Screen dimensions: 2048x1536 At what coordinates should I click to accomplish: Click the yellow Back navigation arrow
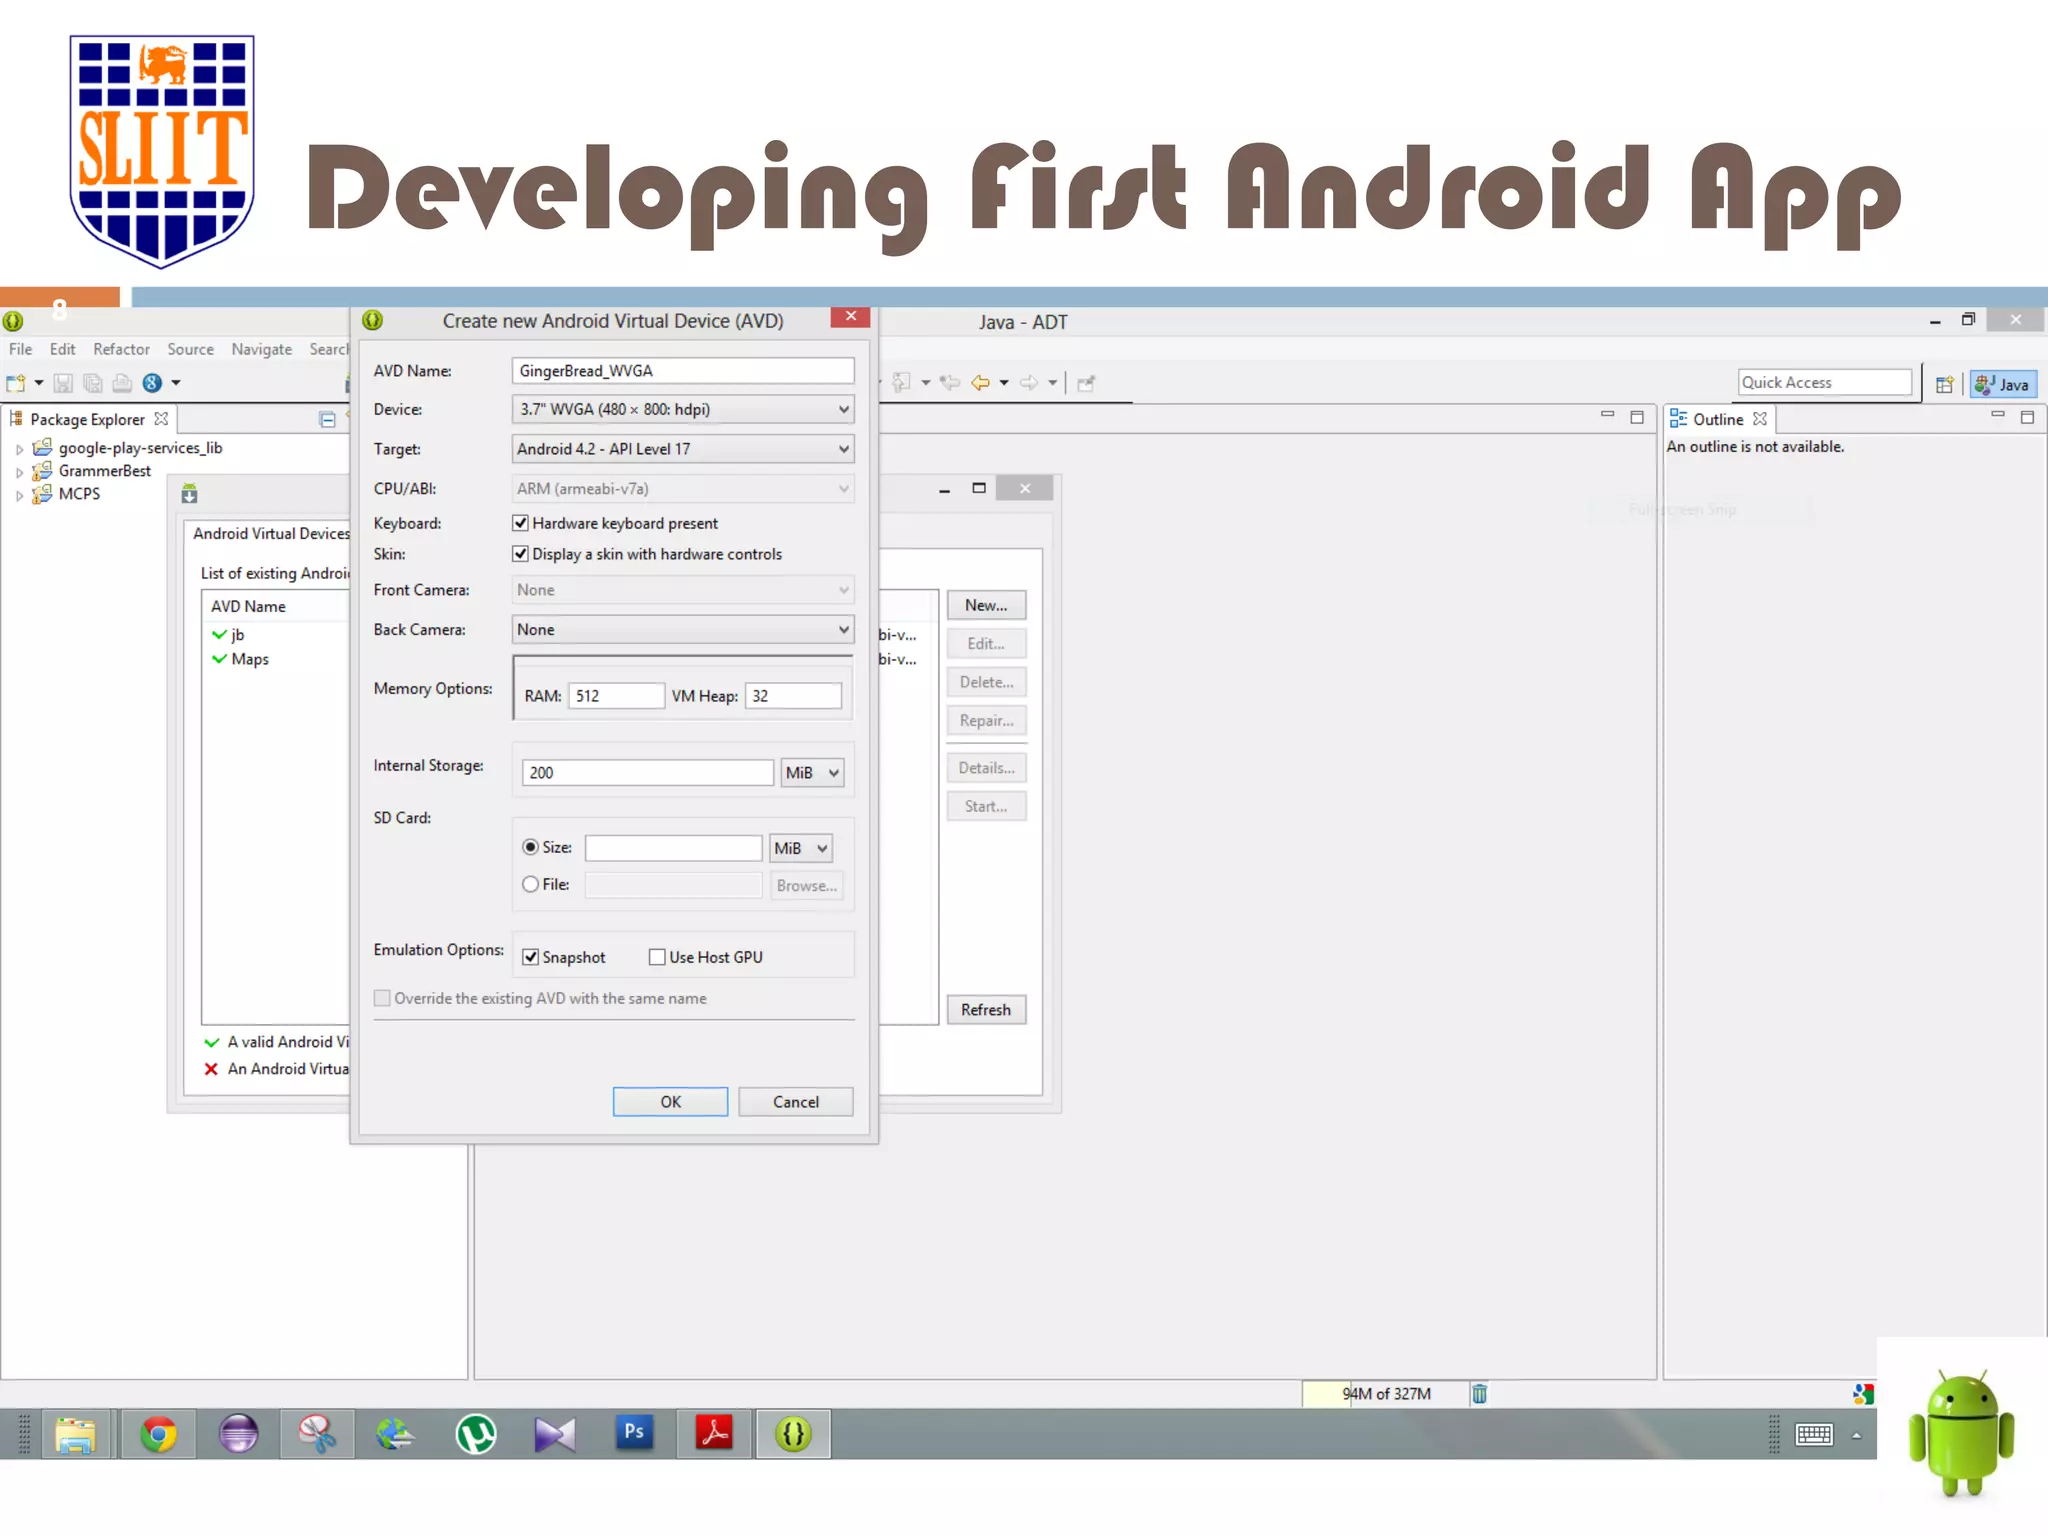coord(980,383)
